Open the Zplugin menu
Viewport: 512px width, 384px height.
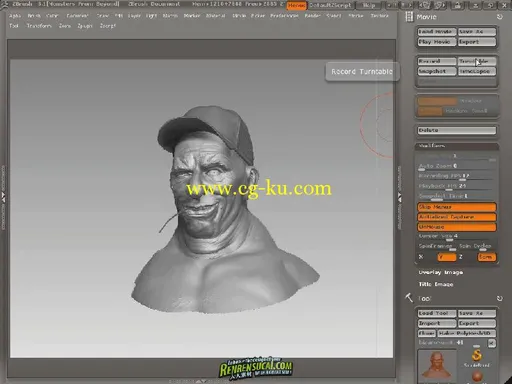[85, 26]
